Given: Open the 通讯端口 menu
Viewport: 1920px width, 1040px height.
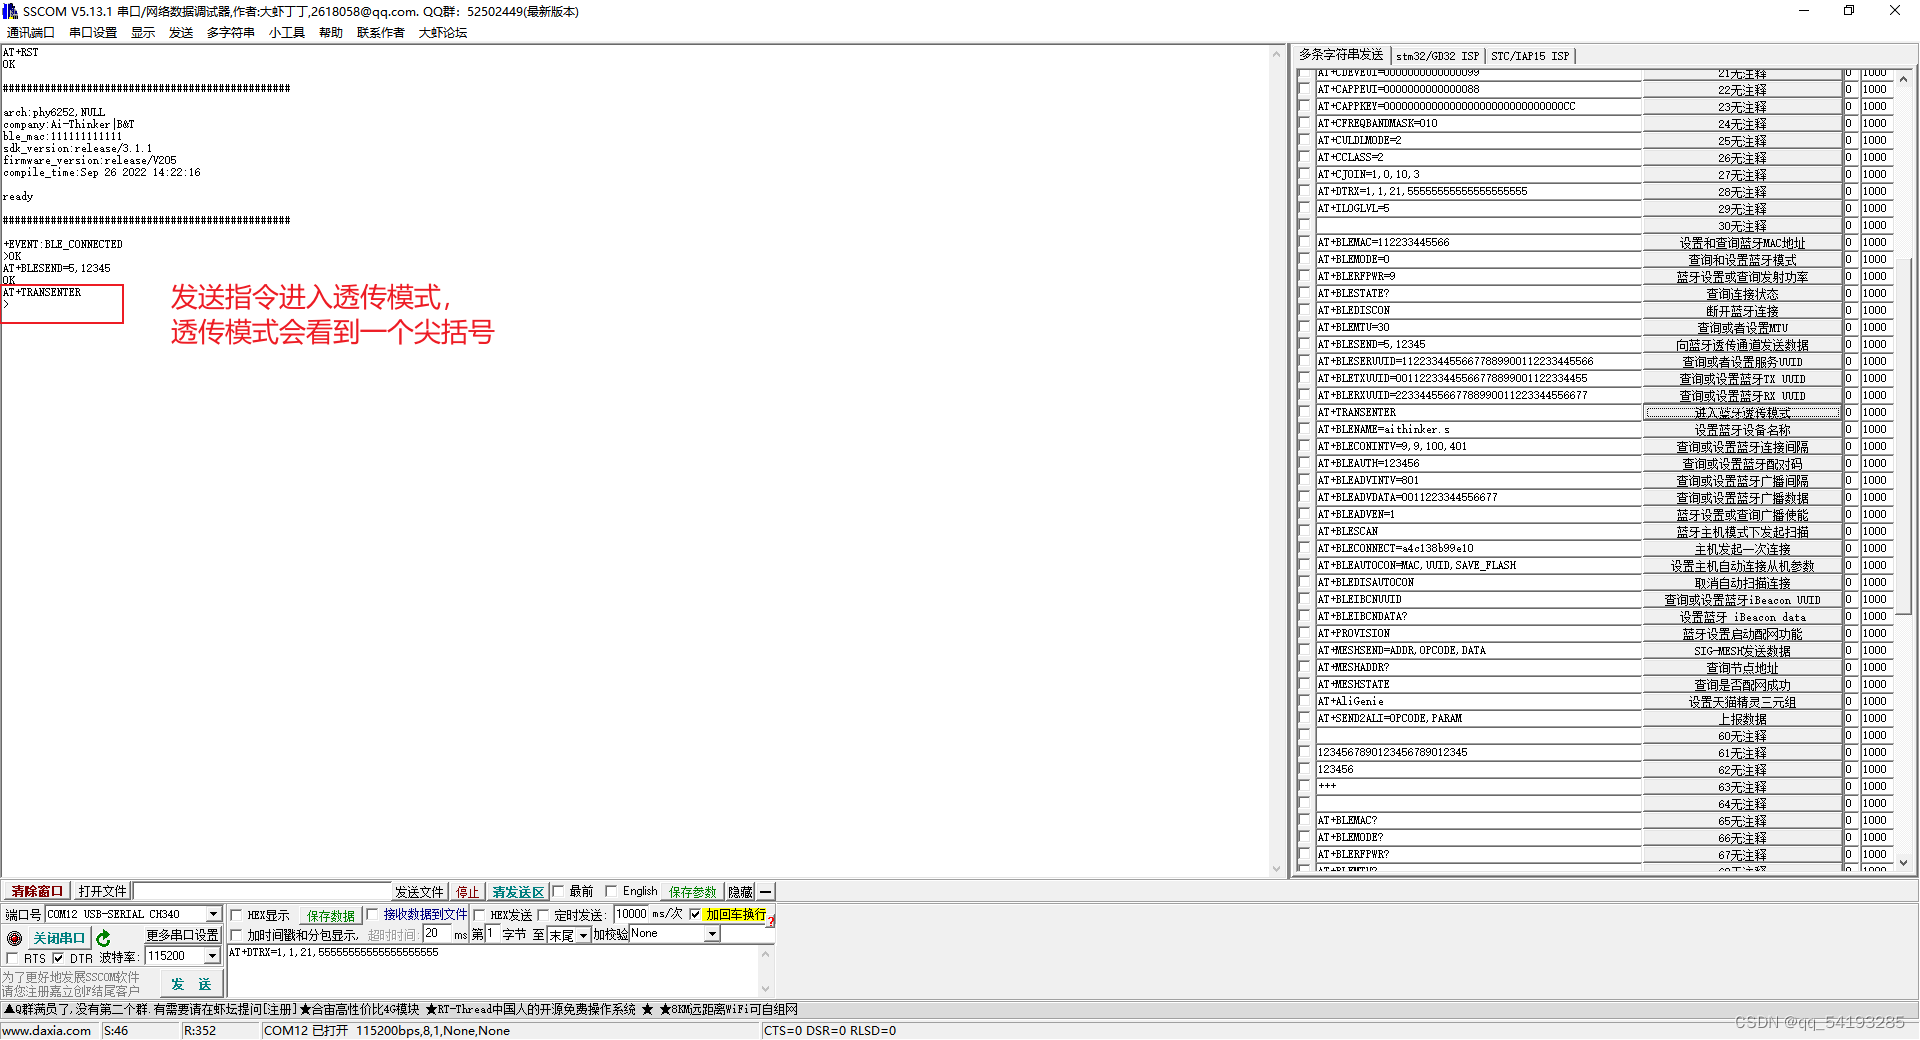Looking at the screenshot, I should pyautogui.click(x=30, y=33).
